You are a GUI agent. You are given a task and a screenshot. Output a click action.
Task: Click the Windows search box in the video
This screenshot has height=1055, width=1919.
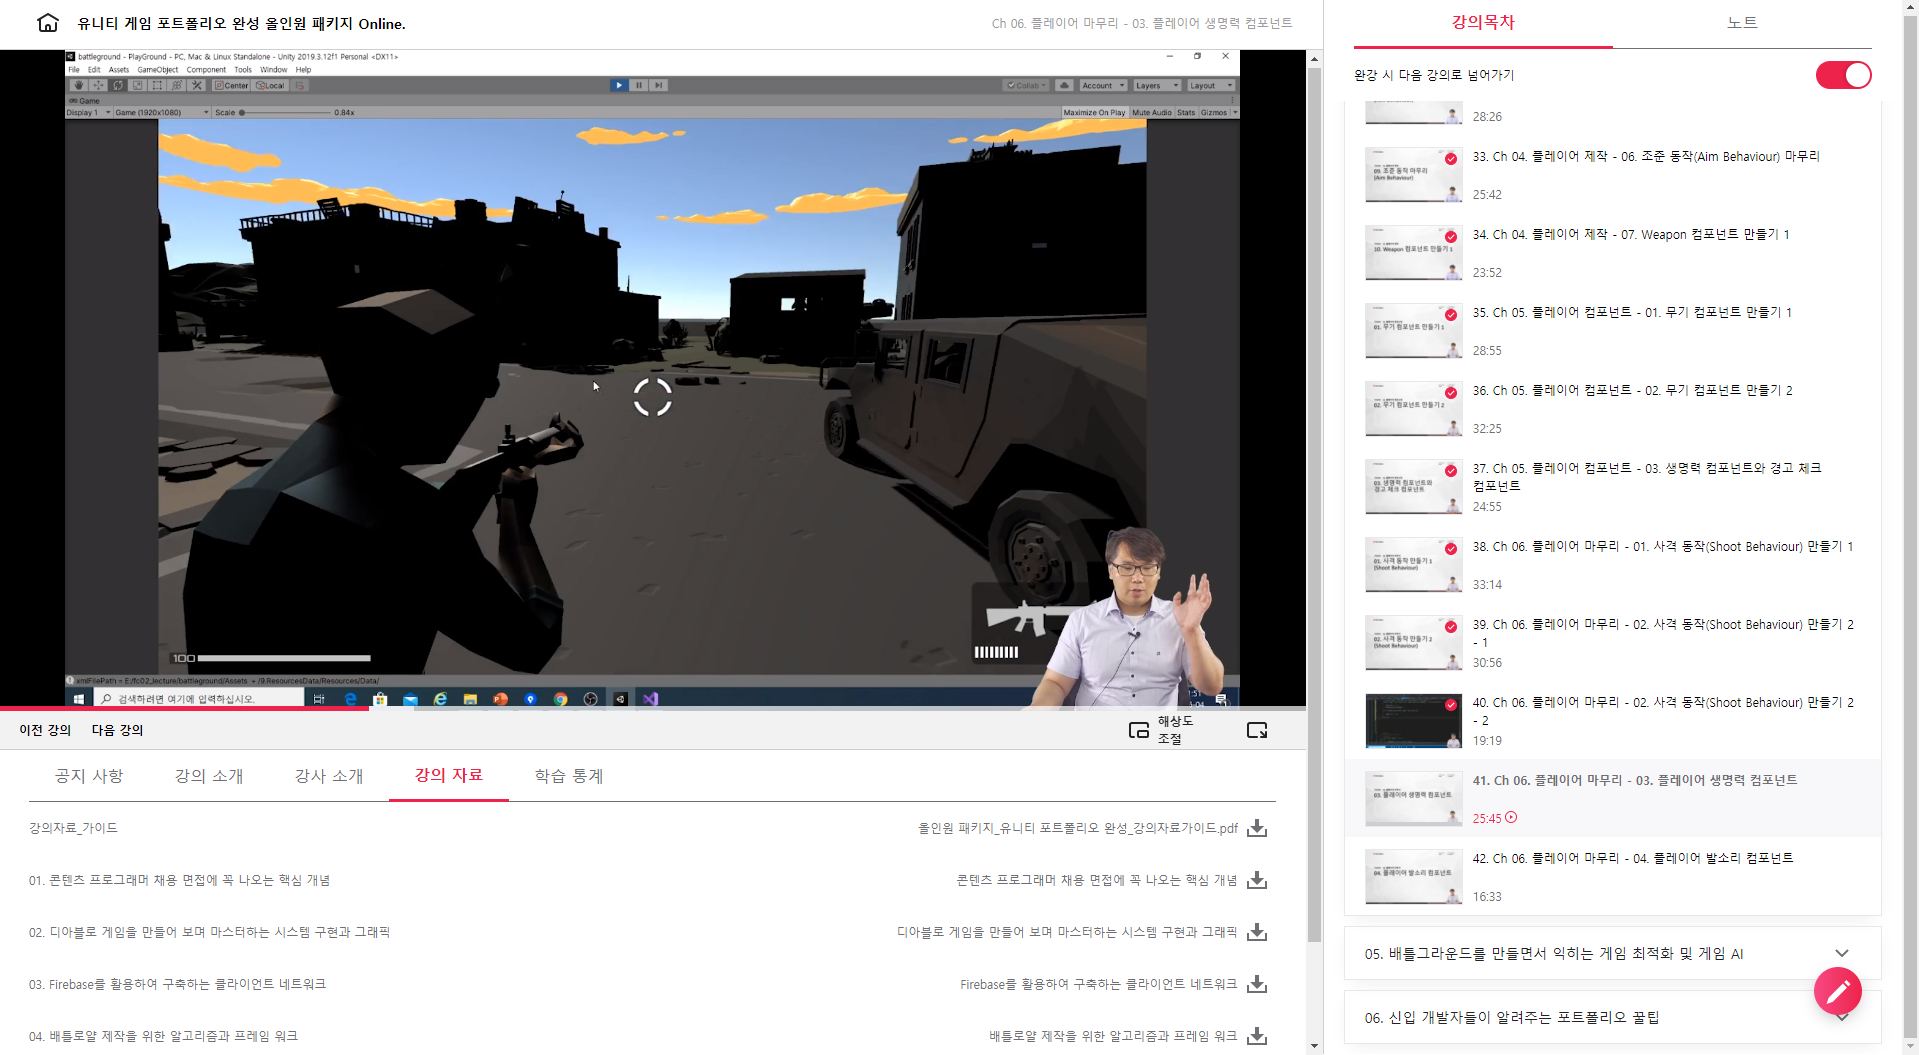(x=199, y=699)
